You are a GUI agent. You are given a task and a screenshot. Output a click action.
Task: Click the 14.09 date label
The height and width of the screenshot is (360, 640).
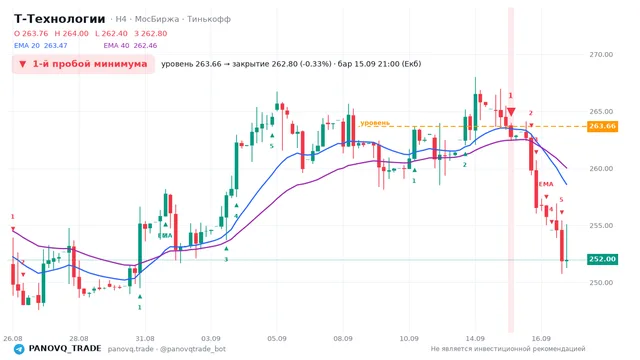click(x=475, y=338)
